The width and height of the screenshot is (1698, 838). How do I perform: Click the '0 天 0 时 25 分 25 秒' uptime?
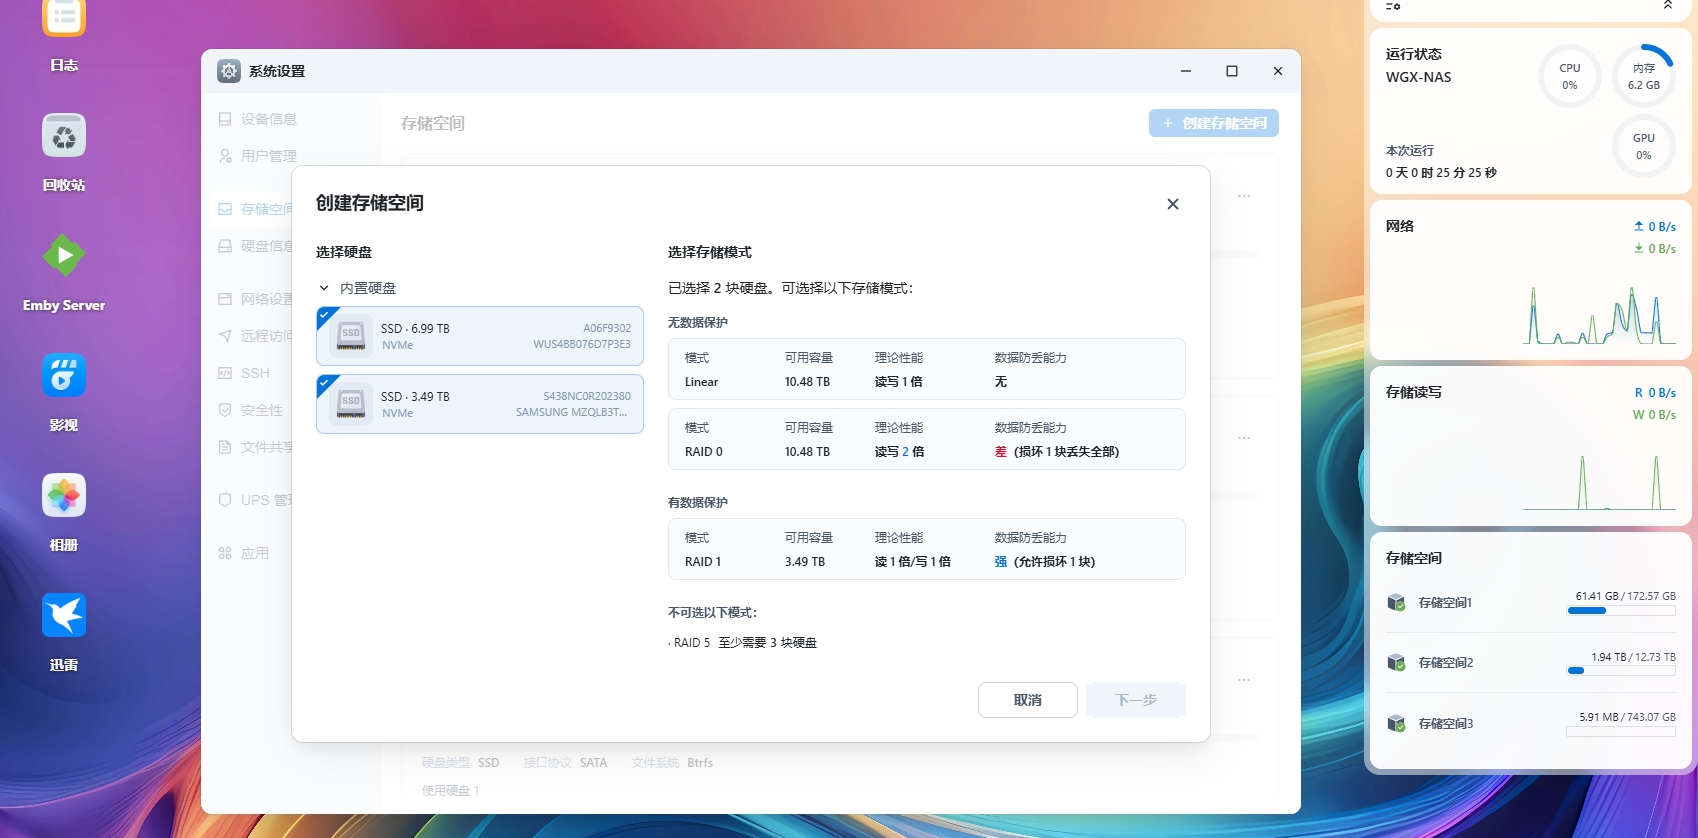pyautogui.click(x=1441, y=173)
